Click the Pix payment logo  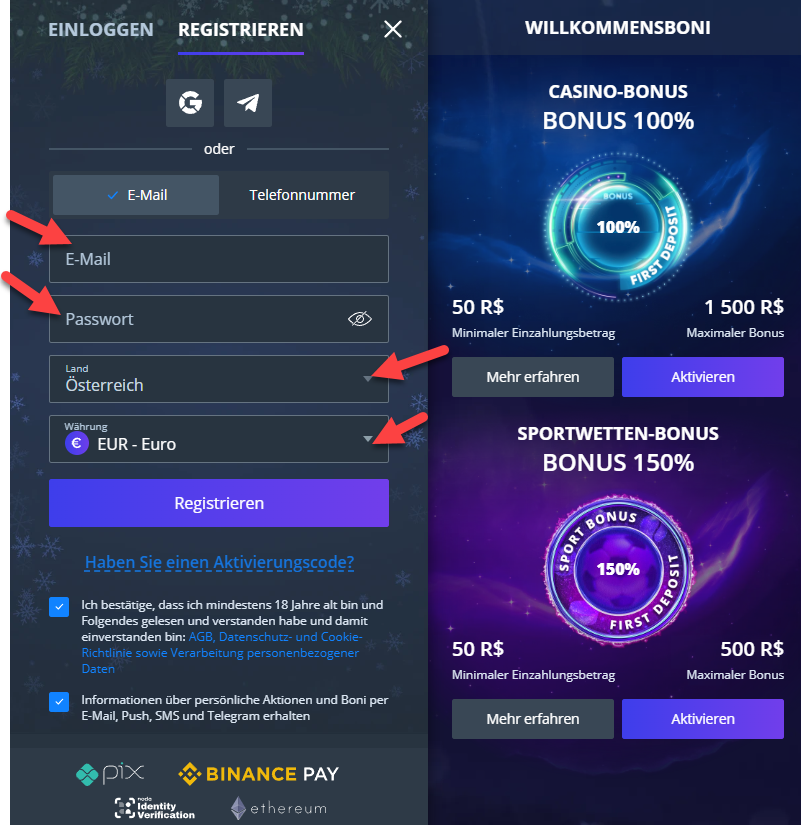pos(110,774)
